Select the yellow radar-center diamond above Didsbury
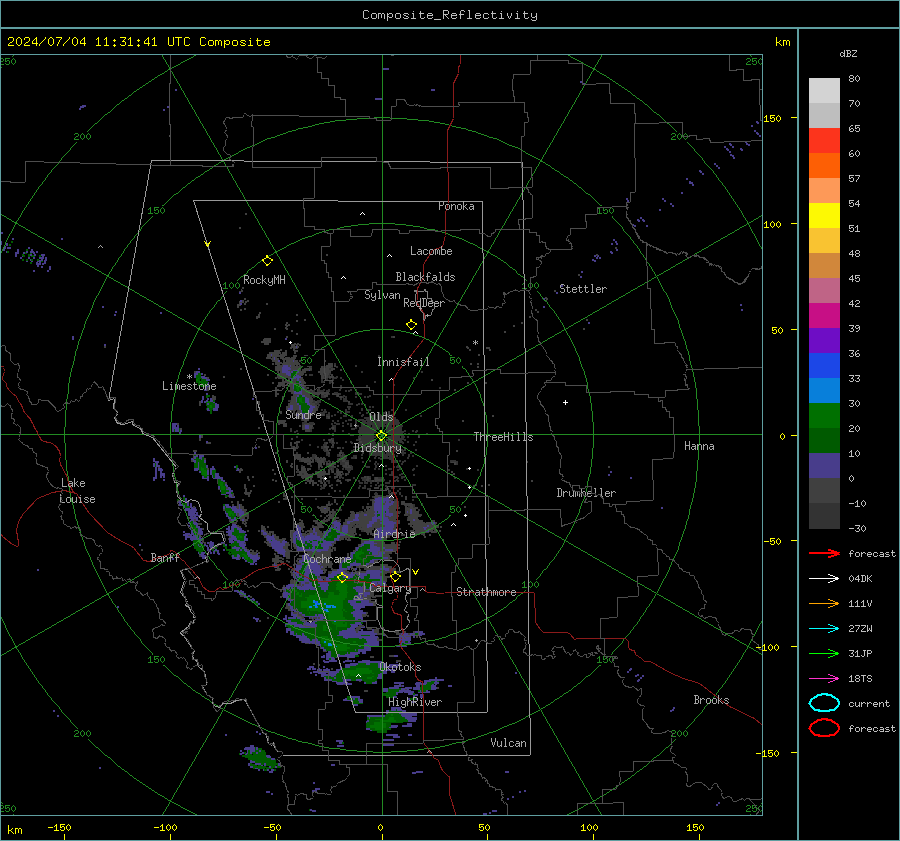 [x=381, y=436]
